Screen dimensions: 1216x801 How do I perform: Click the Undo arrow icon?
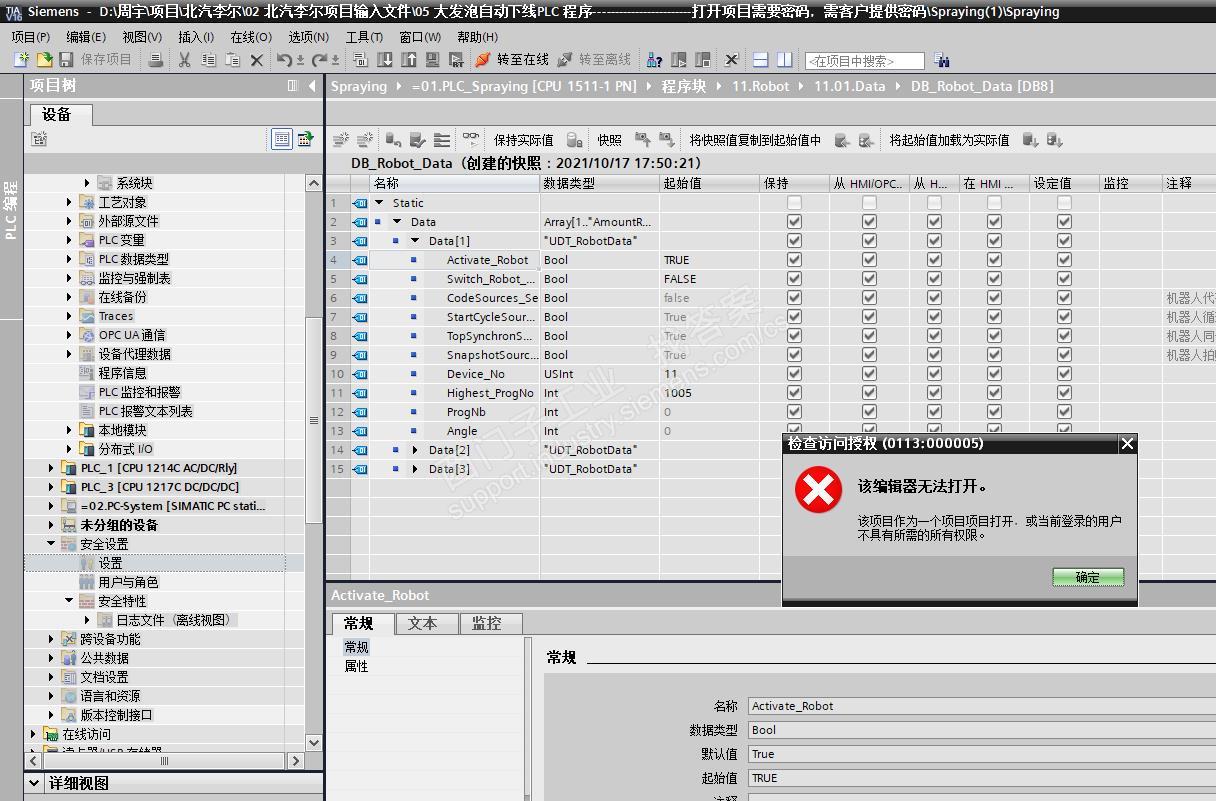click(284, 60)
